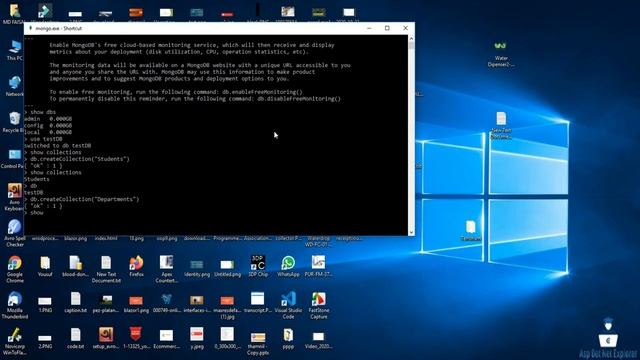Viewport: 640px width, 360px height.
Task: Click db.disableFreeMonitoring() text in console
Action: coord(299,99)
